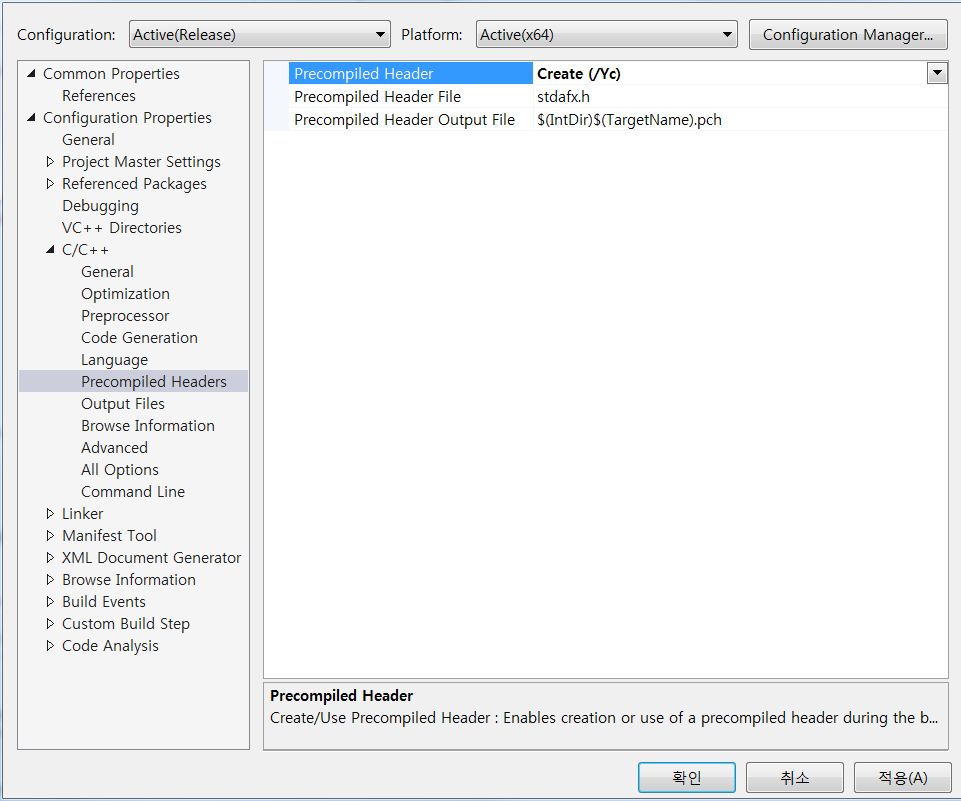Collapse the Configuration Properties node arrow
Image resolution: width=961 pixels, height=801 pixels.
click(31, 118)
